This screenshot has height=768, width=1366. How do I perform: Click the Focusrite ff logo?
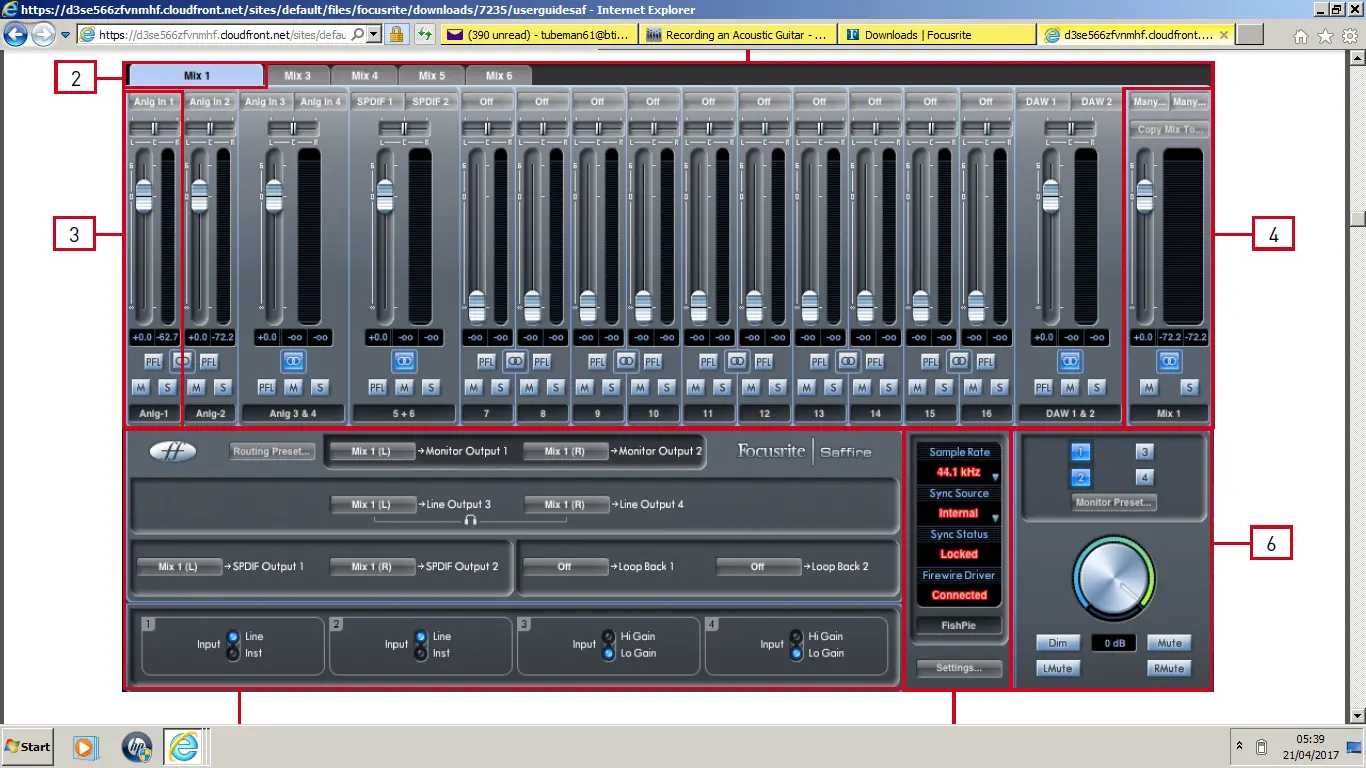[174, 451]
